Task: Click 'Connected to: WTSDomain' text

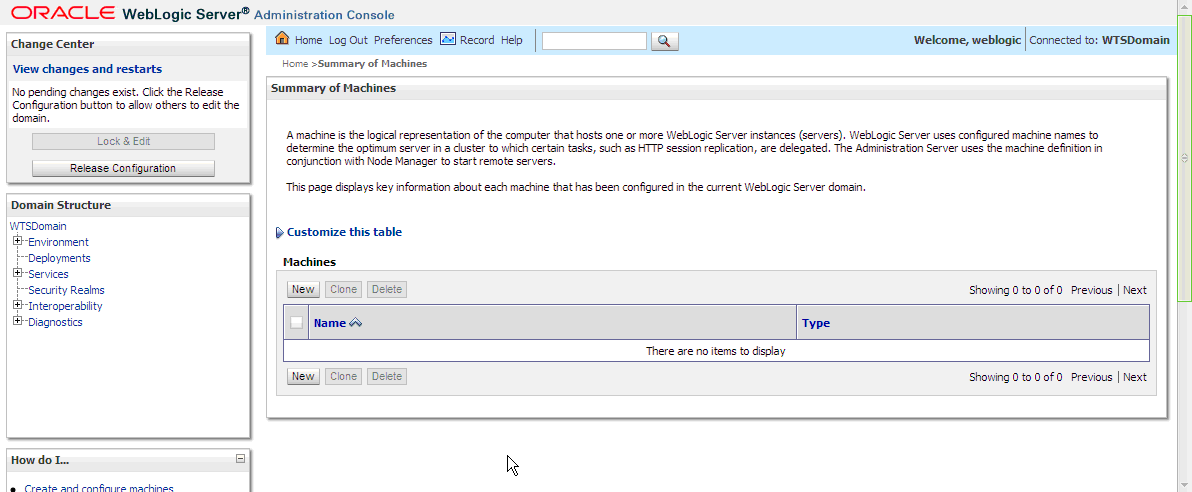Action: pos(1099,40)
